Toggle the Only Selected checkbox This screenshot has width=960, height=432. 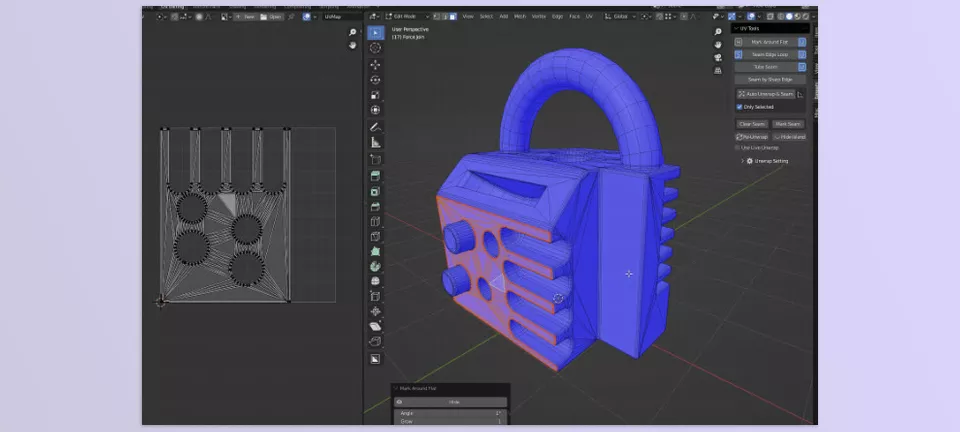739,107
